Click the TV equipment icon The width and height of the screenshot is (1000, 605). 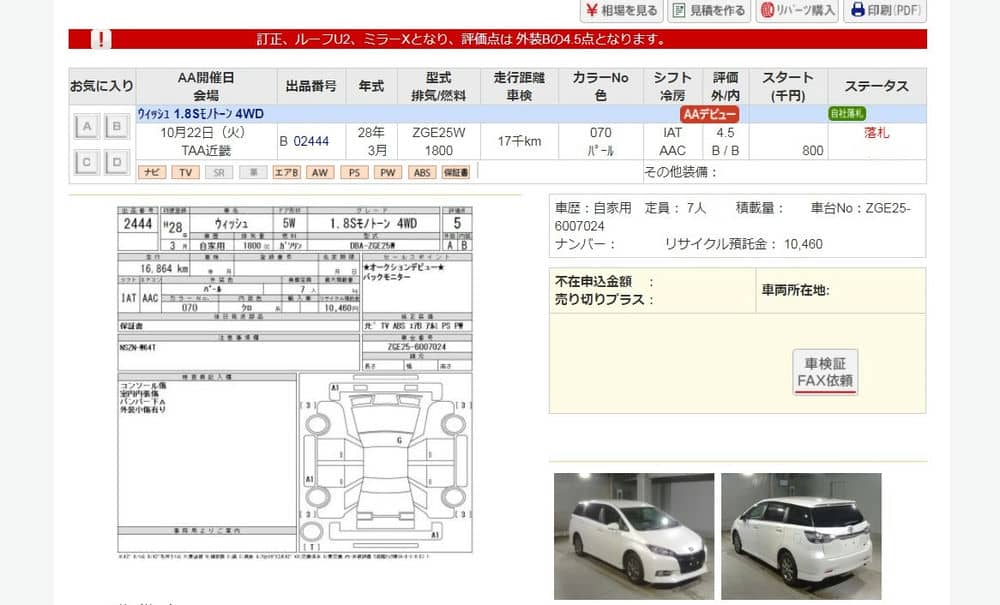186,172
